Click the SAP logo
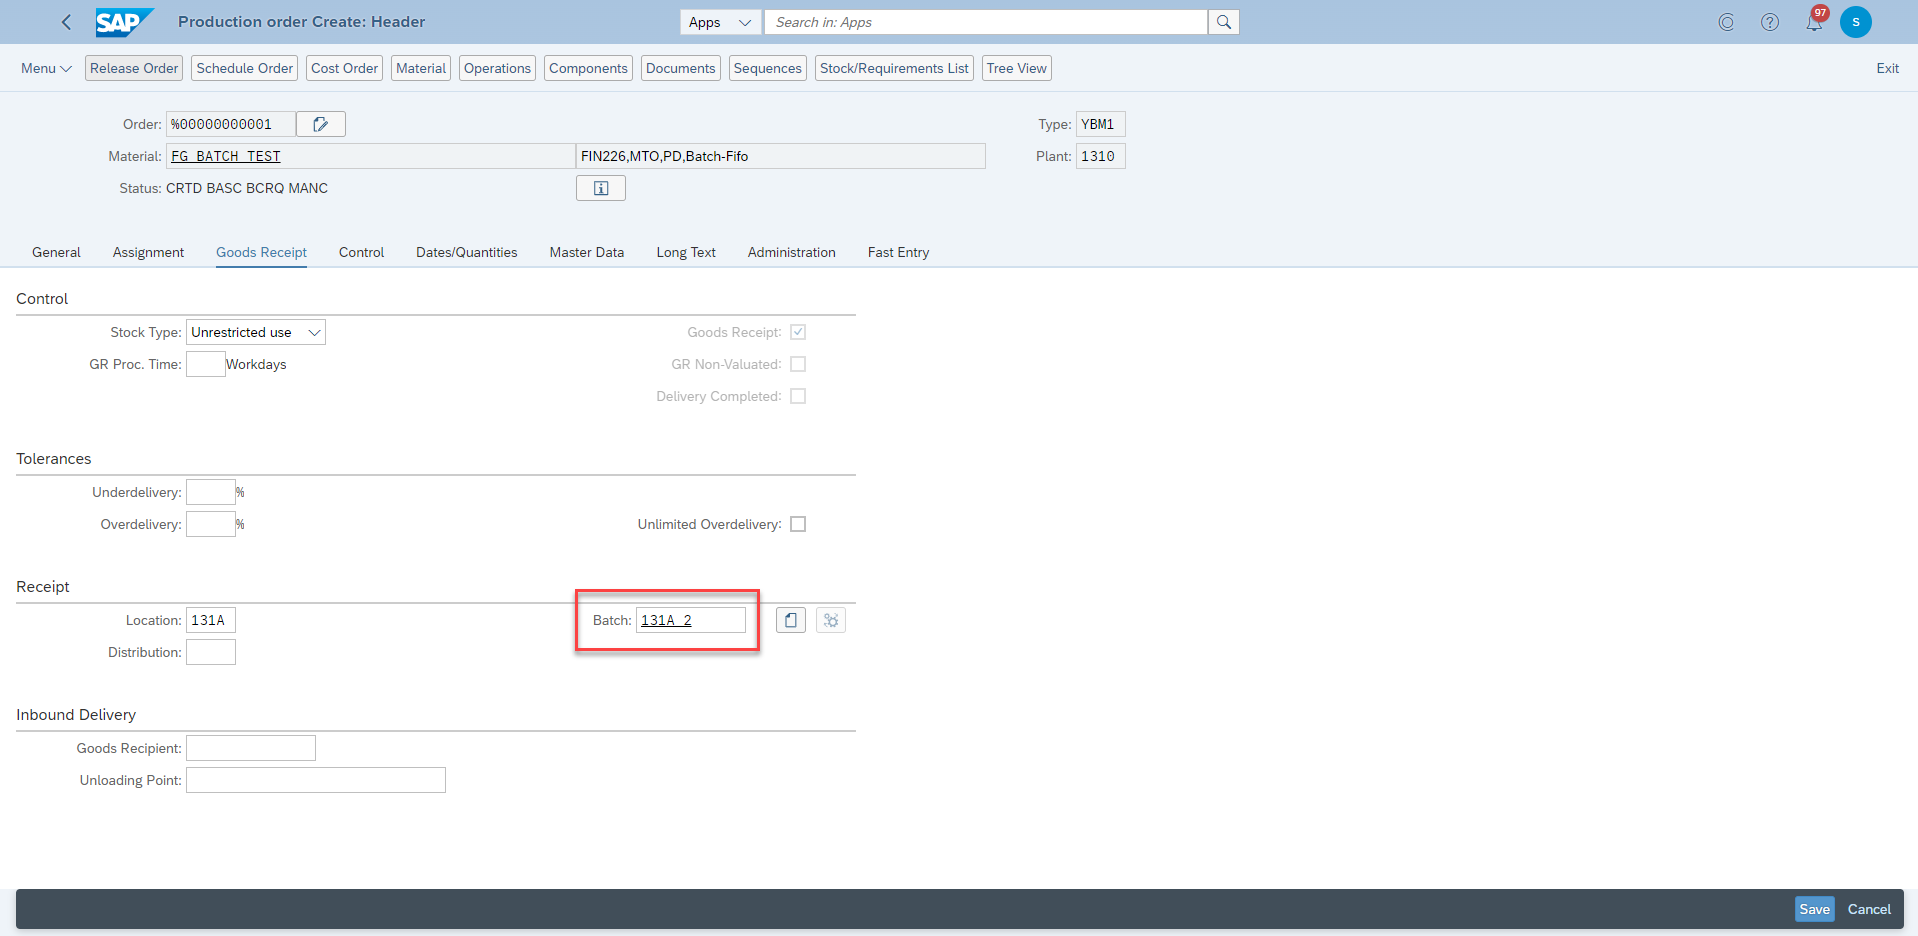1918x936 pixels. tap(124, 22)
